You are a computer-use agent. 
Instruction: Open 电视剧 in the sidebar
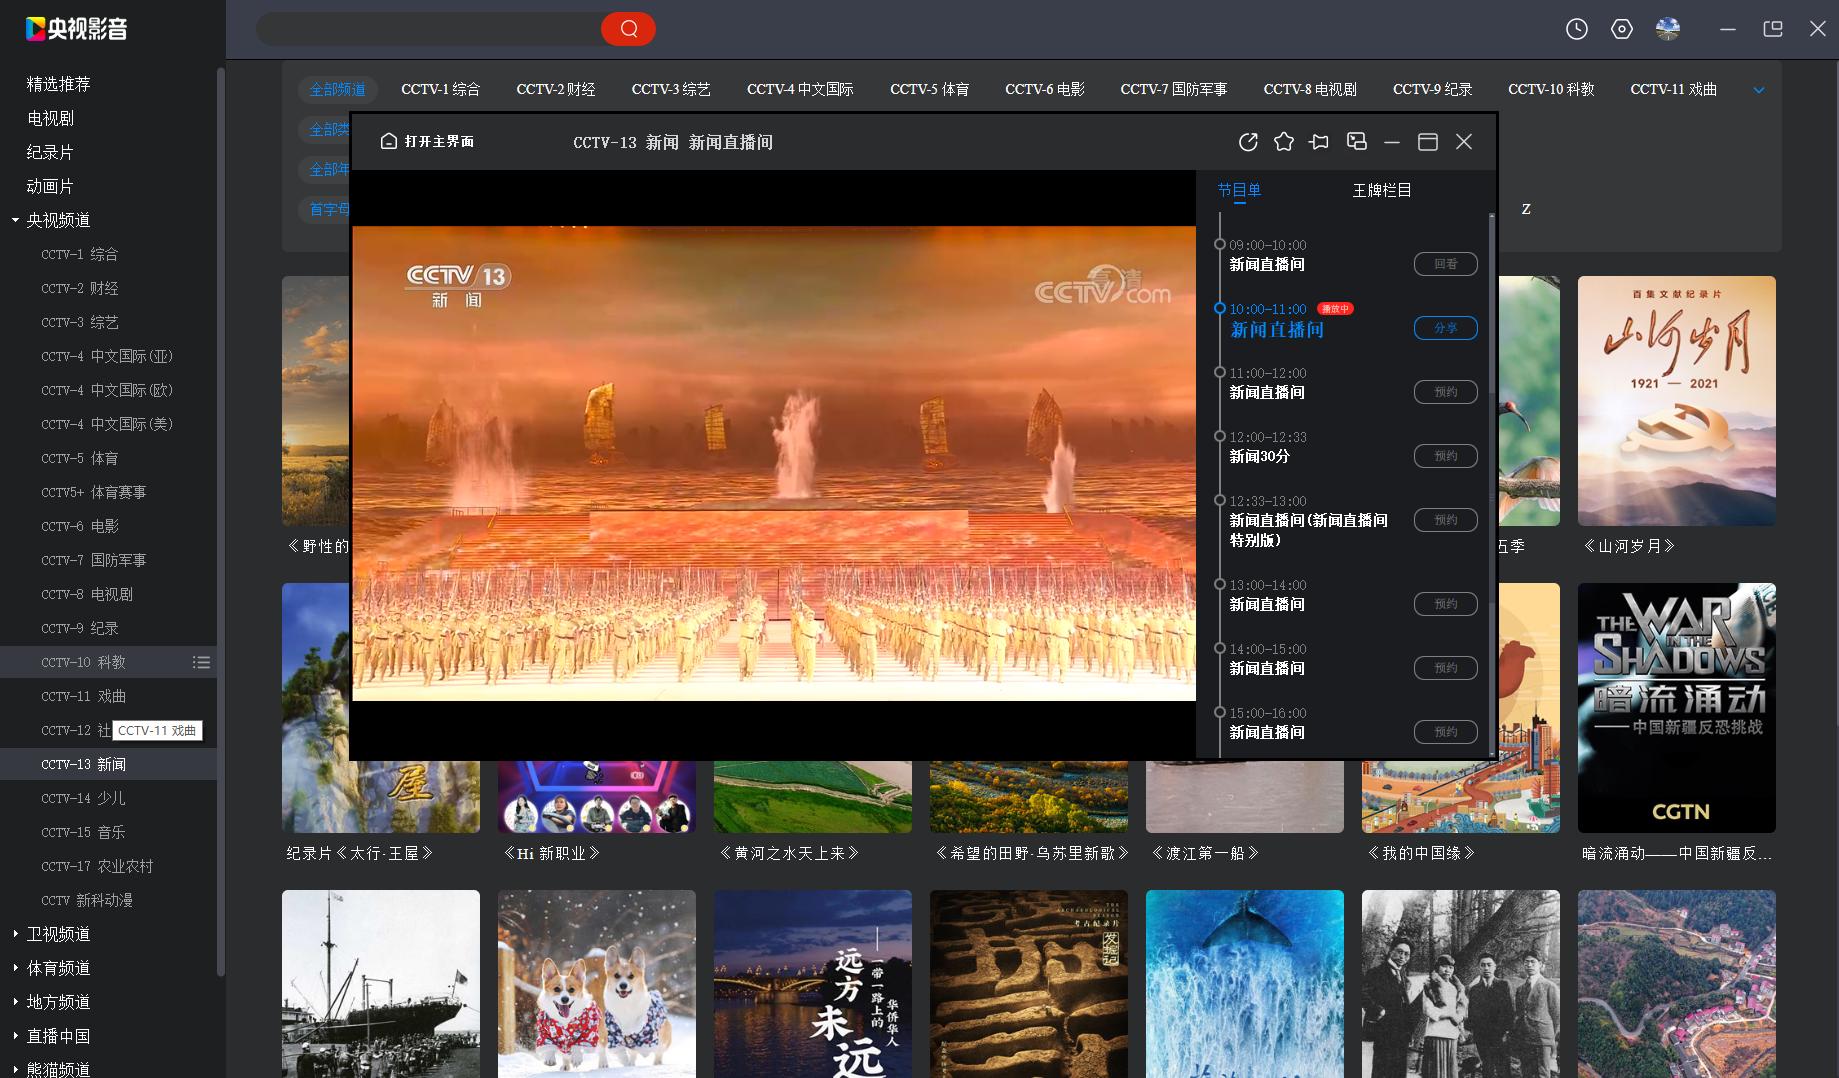[x=50, y=118]
